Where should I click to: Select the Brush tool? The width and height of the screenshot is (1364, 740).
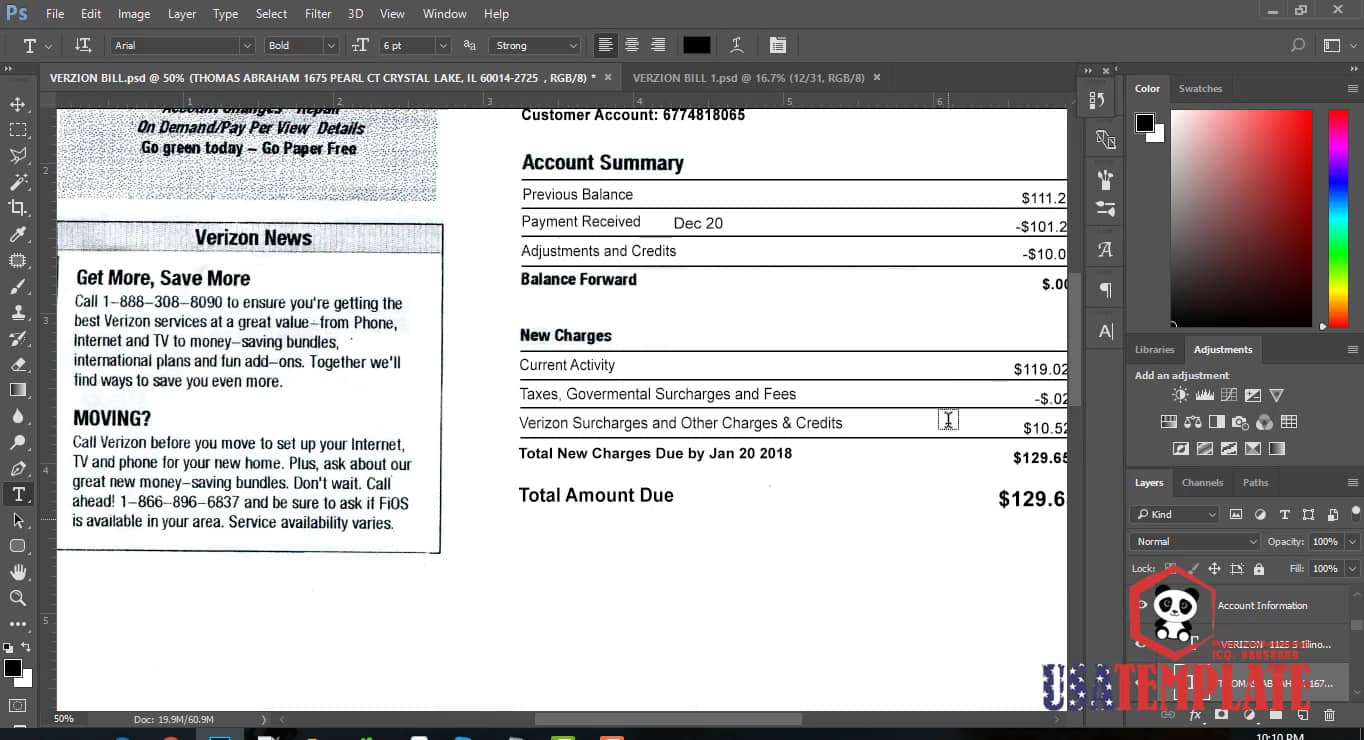point(18,286)
